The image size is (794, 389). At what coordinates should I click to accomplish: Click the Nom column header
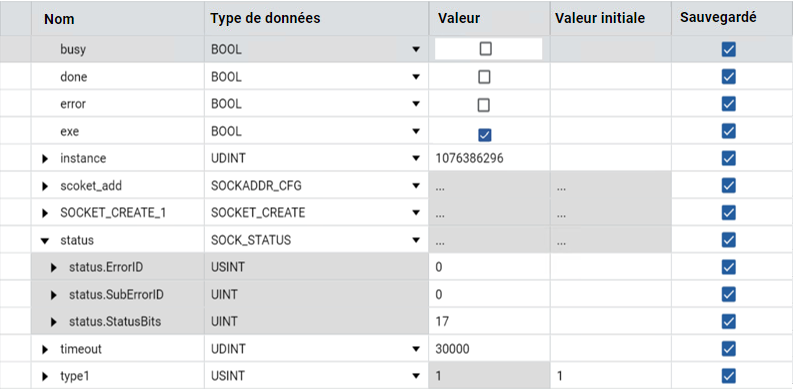(x=59, y=19)
